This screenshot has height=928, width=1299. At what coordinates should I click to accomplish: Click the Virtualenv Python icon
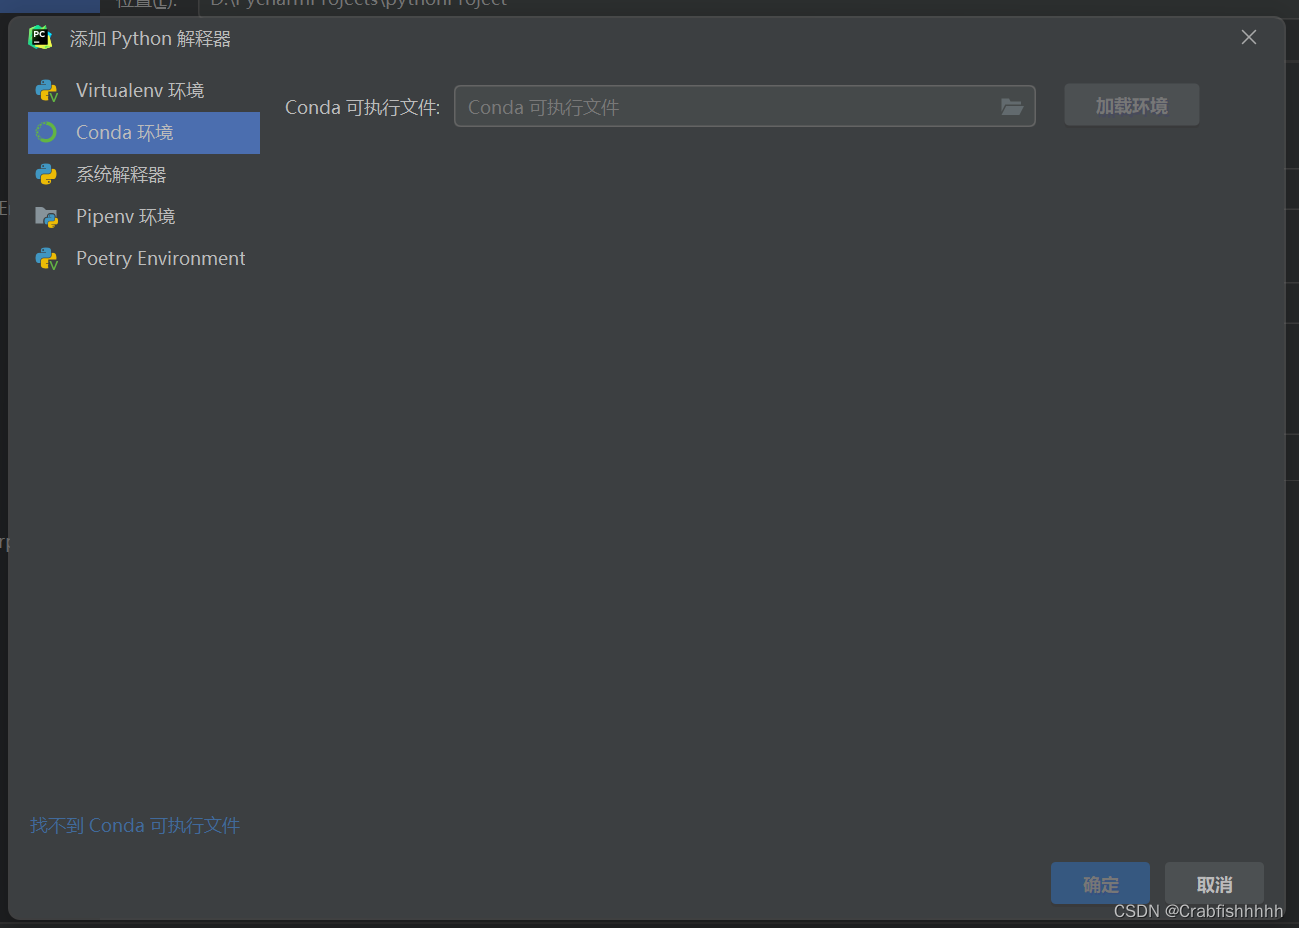[47, 91]
